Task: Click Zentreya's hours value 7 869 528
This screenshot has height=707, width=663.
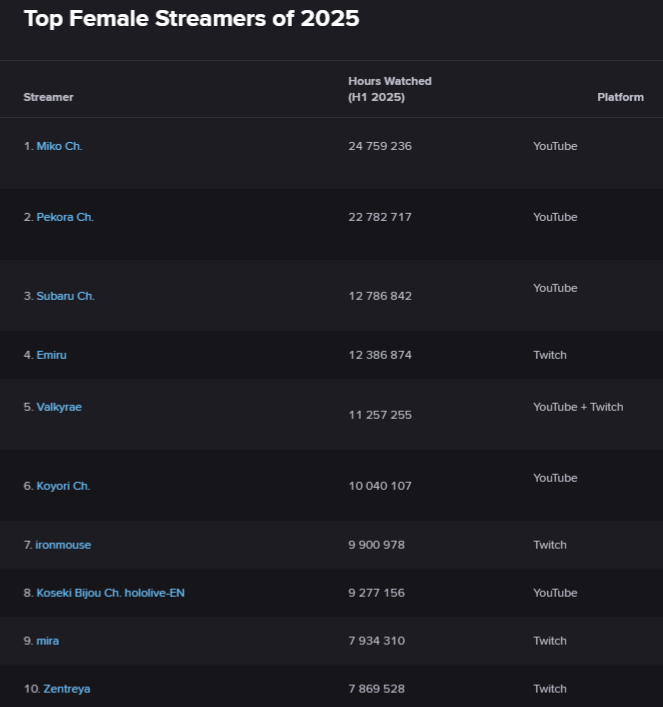Action: 376,689
